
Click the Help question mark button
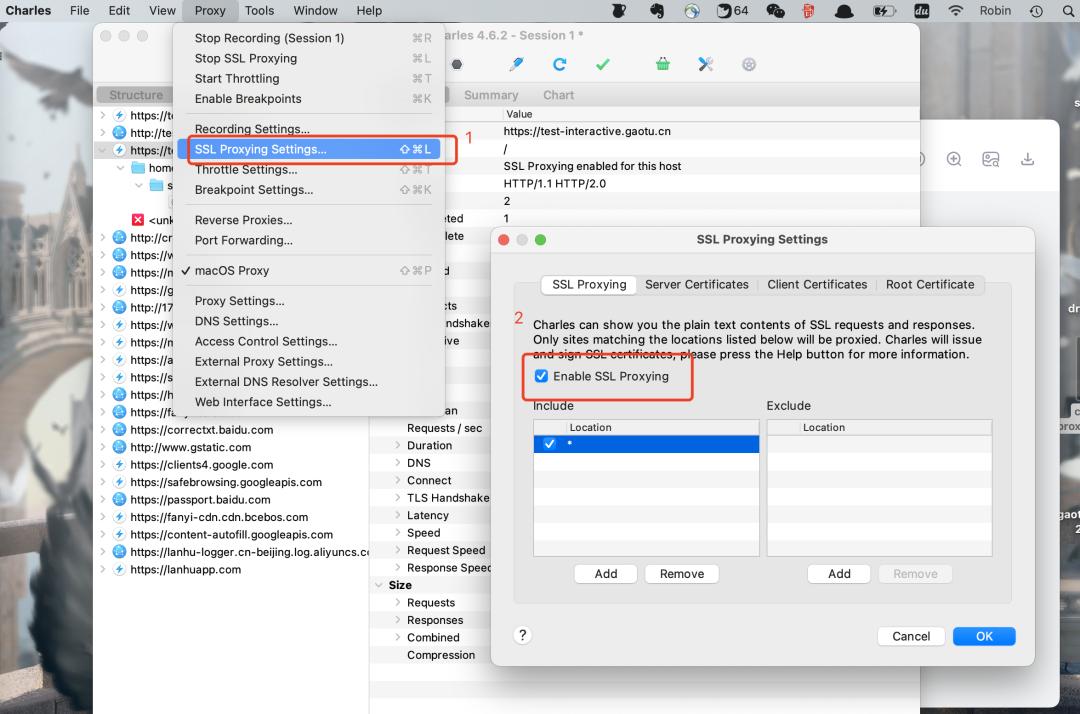[x=522, y=635]
